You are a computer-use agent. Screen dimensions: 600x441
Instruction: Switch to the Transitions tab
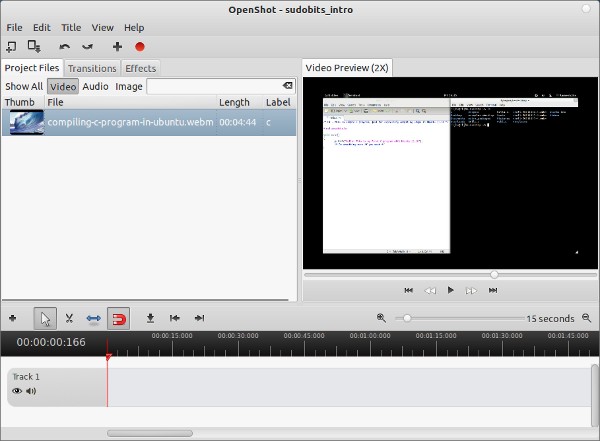[x=92, y=68]
